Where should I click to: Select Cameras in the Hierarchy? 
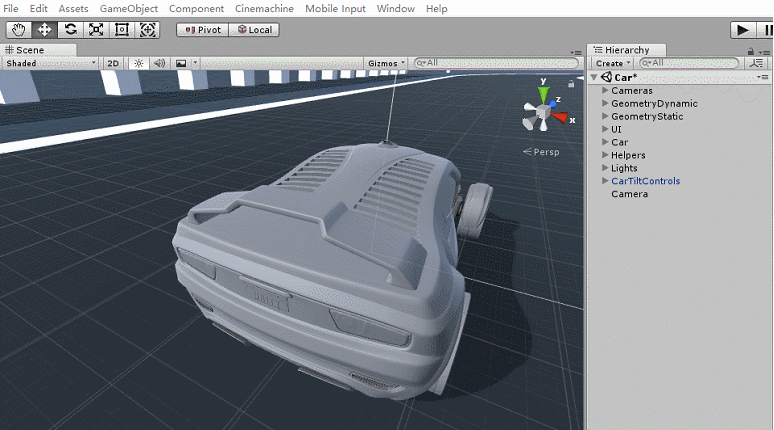632,90
